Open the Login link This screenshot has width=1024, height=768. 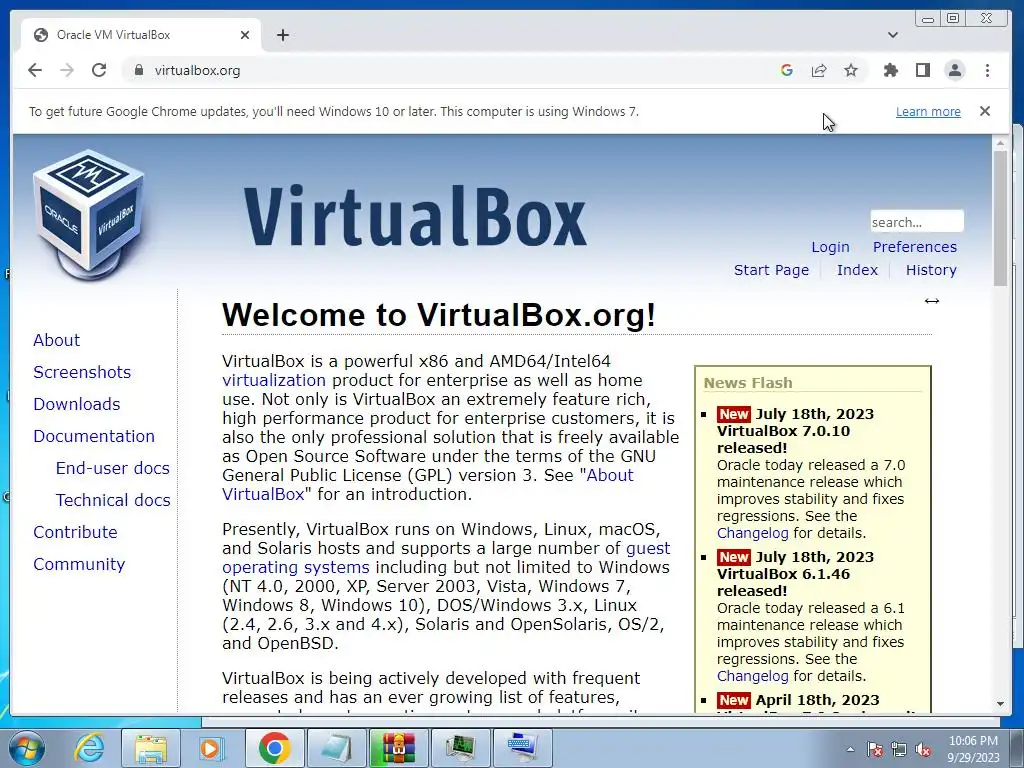(830, 247)
